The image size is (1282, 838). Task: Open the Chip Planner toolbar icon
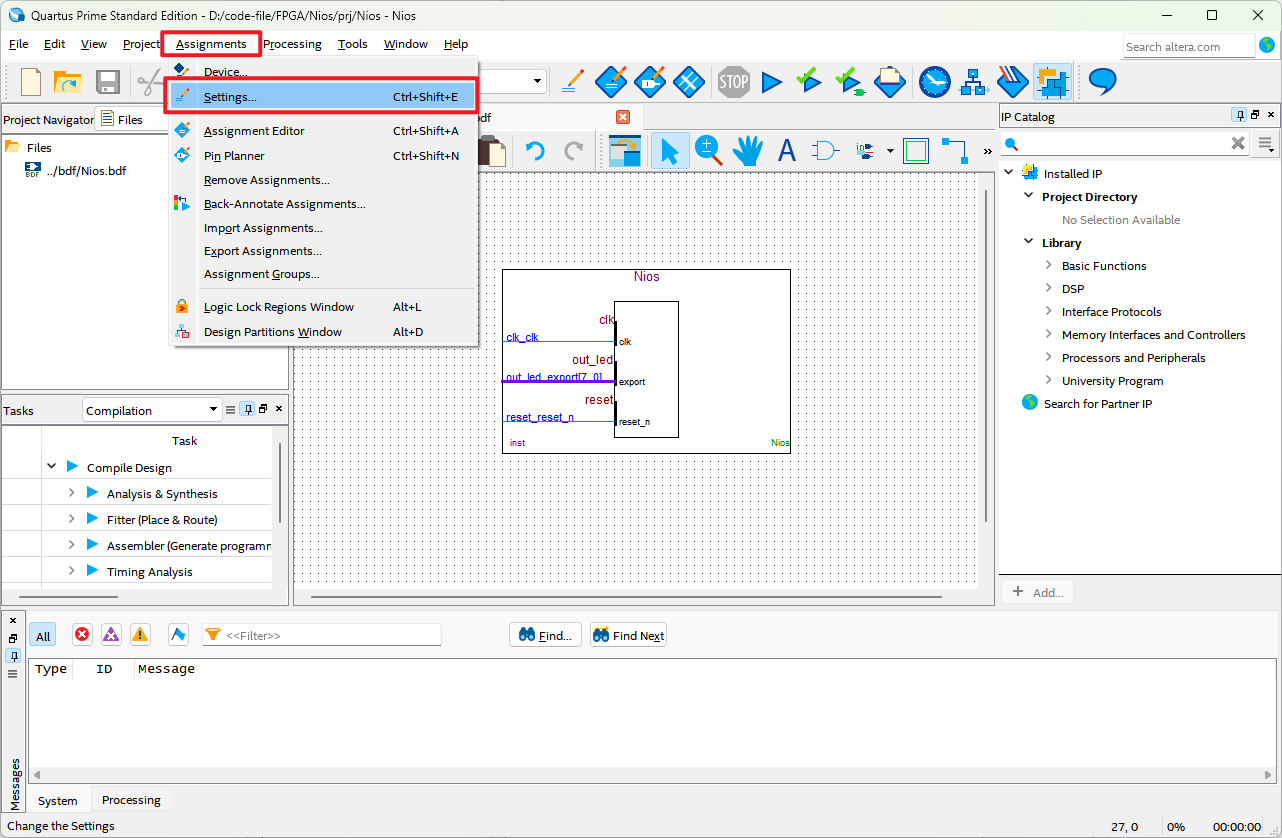[689, 81]
